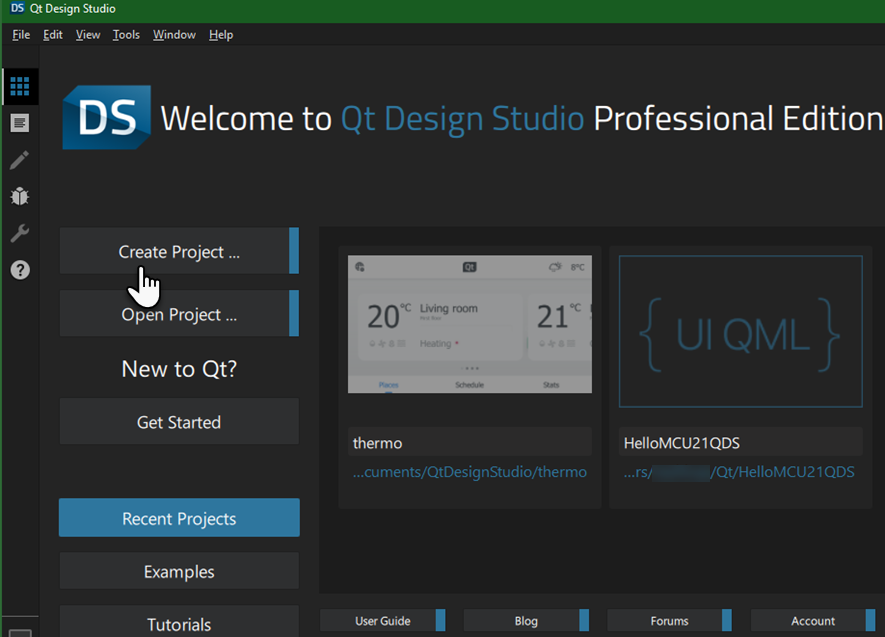Switch to Edit mode sidebar icon
Screen dimensions: 885x637
(19, 123)
